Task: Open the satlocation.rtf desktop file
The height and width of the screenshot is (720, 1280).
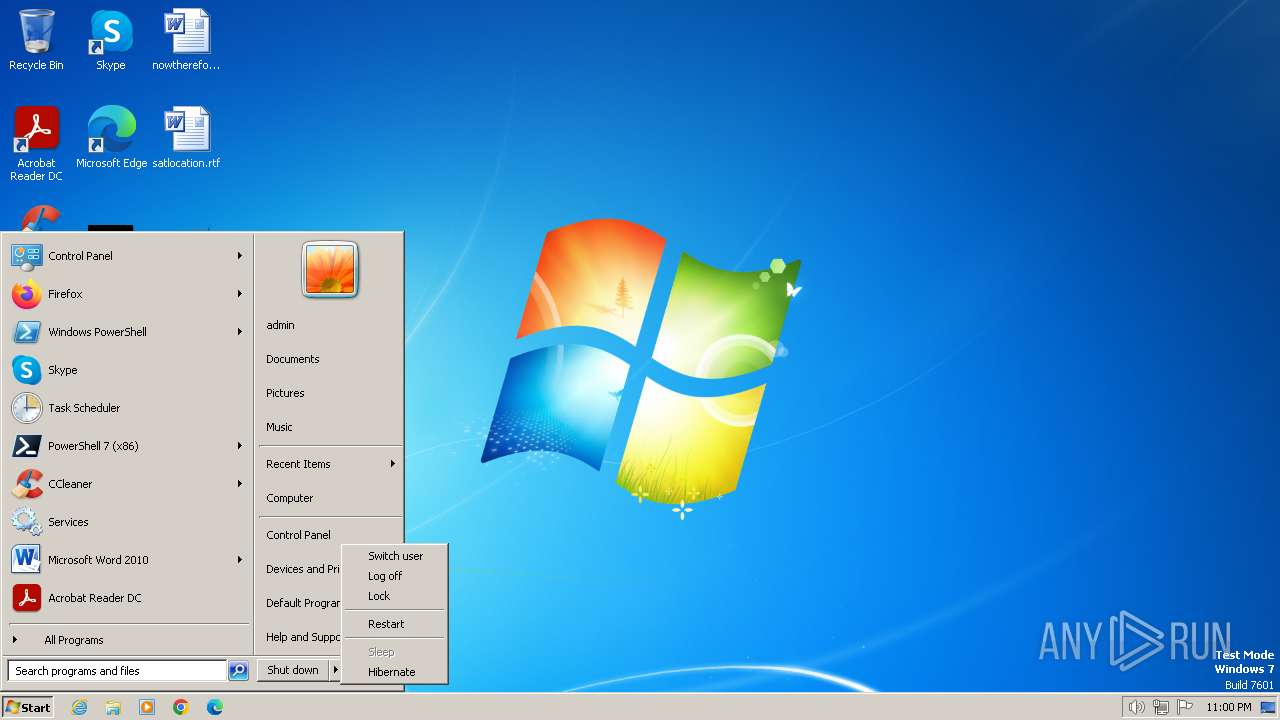Action: [x=186, y=137]
